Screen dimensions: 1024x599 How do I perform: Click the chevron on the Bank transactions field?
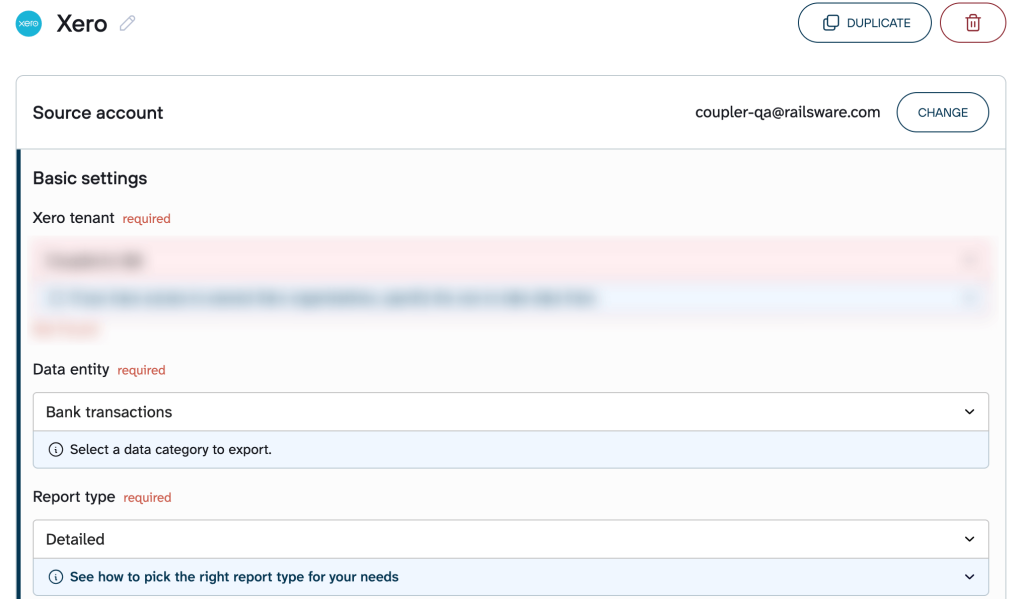[968, 411]
